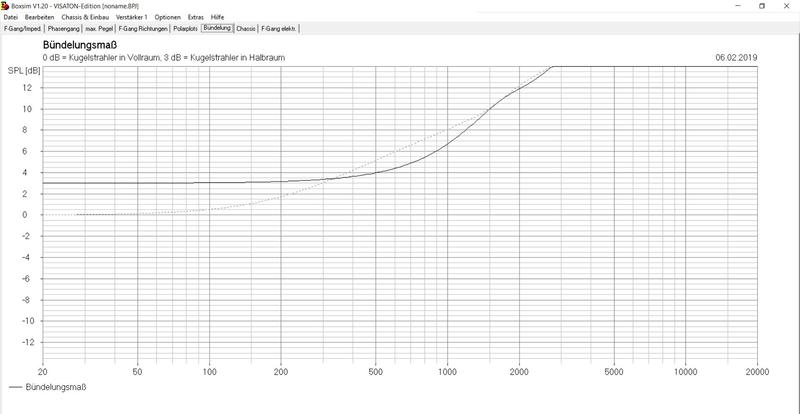
Task: Switch to the max. Pegel tab
Action: (99, 29)
